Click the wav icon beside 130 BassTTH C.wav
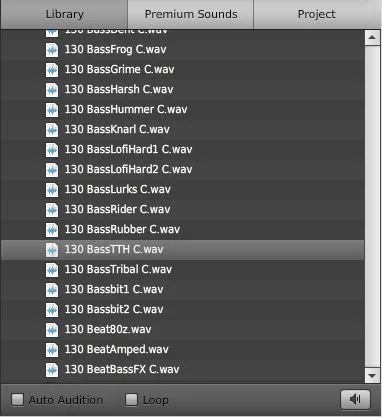The width and height of the screenshot is (382, 417). coord(52,250)
